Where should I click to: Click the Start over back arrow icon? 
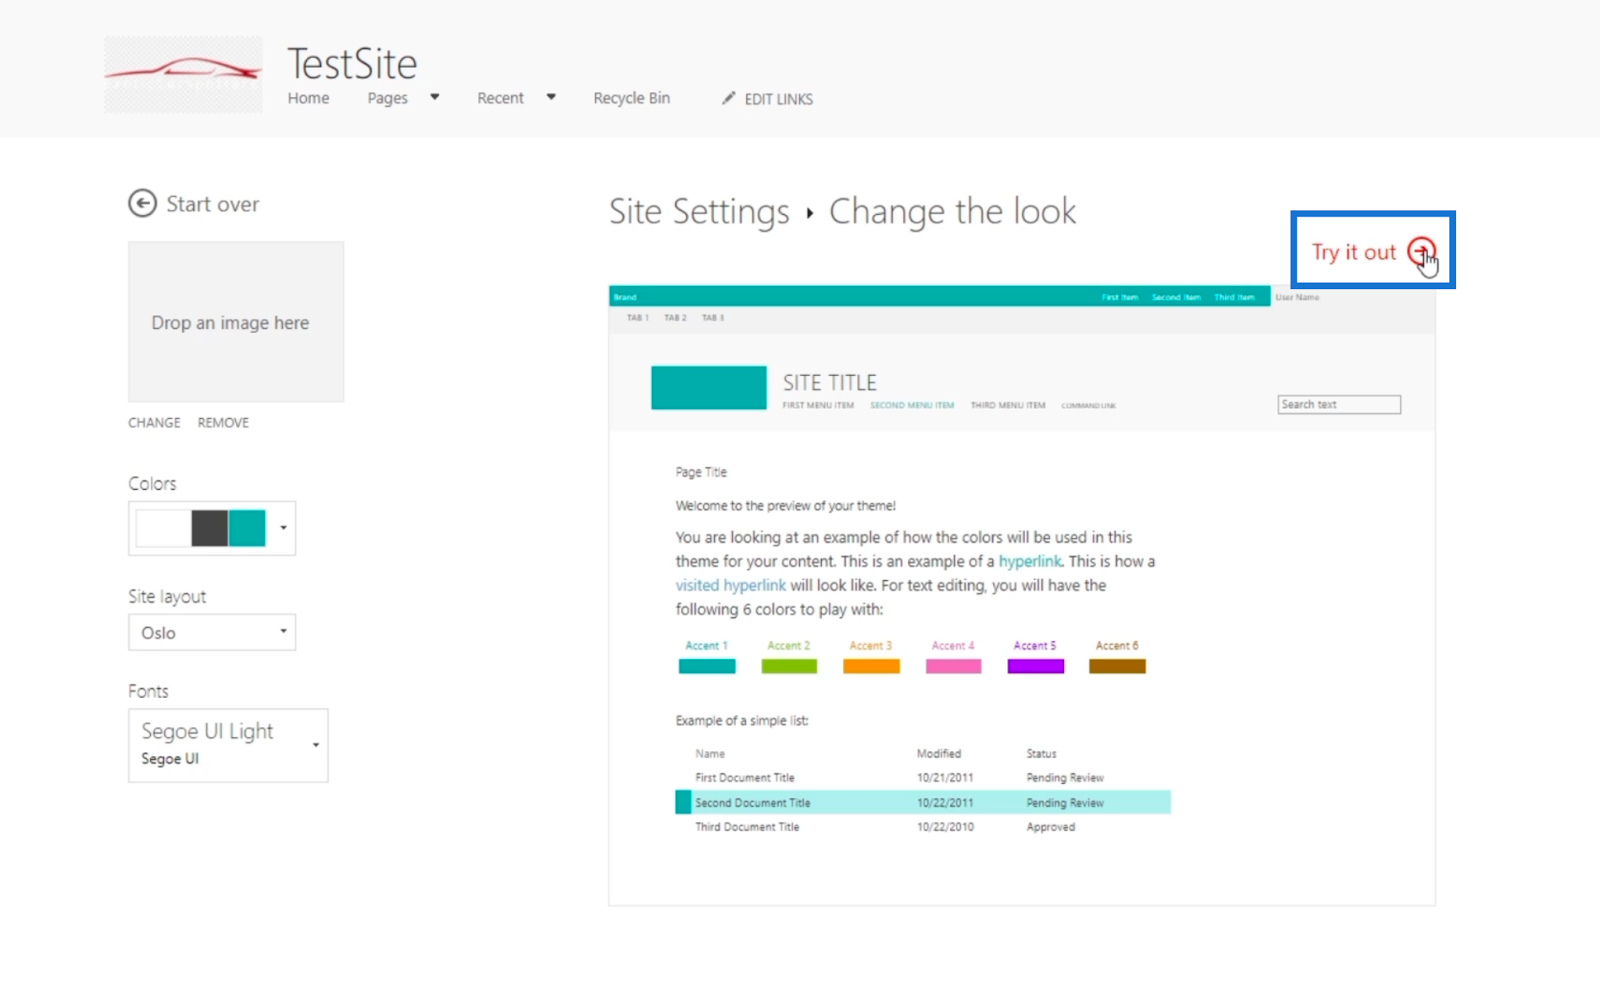point(142,204)
